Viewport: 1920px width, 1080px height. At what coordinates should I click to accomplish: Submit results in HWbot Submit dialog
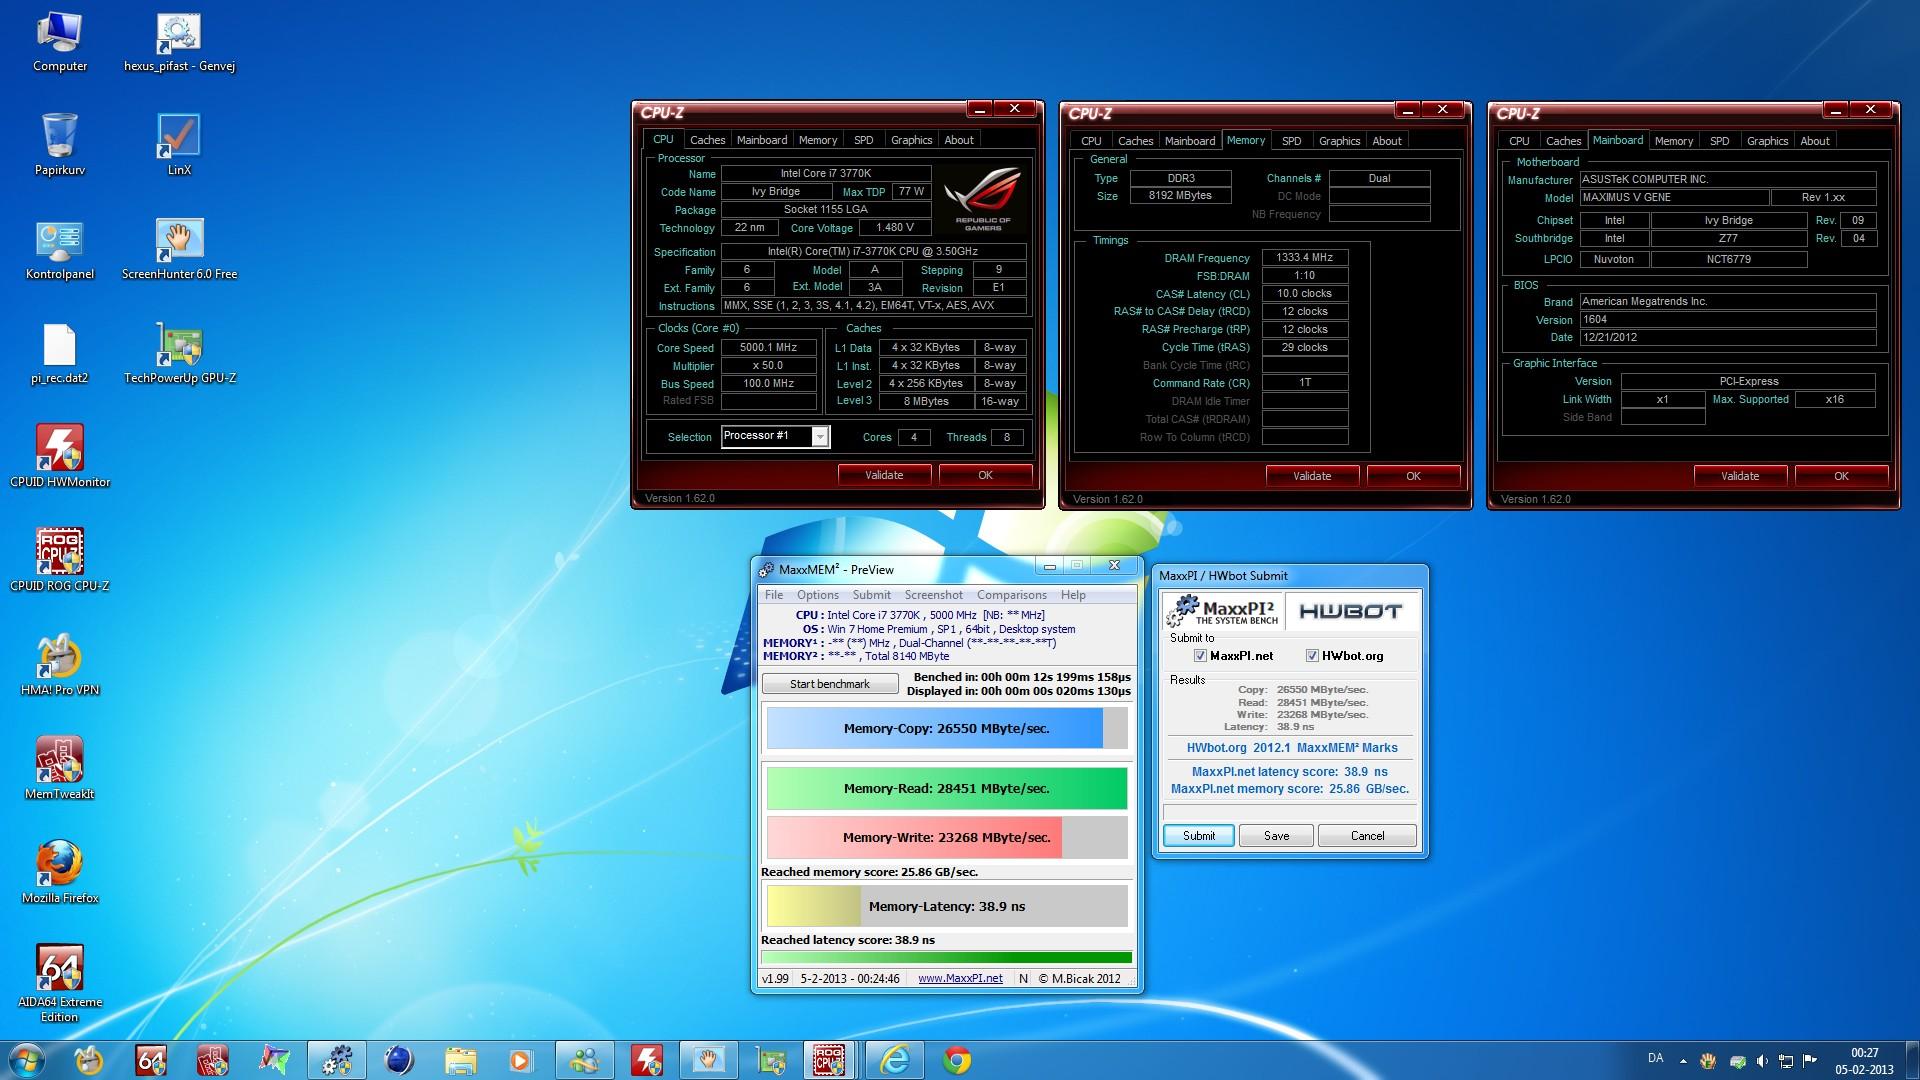coord(1199,836)
